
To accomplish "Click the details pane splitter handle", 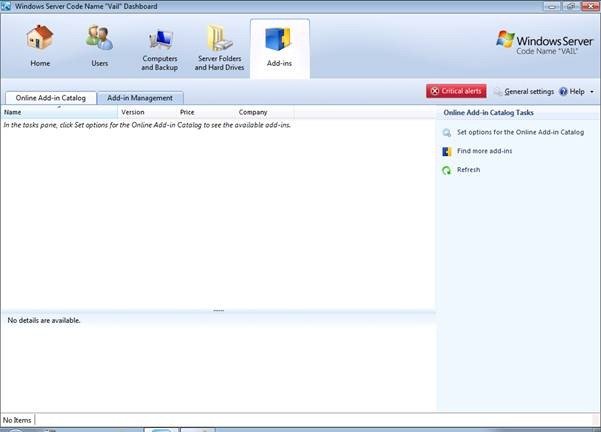I will point(218,310).
